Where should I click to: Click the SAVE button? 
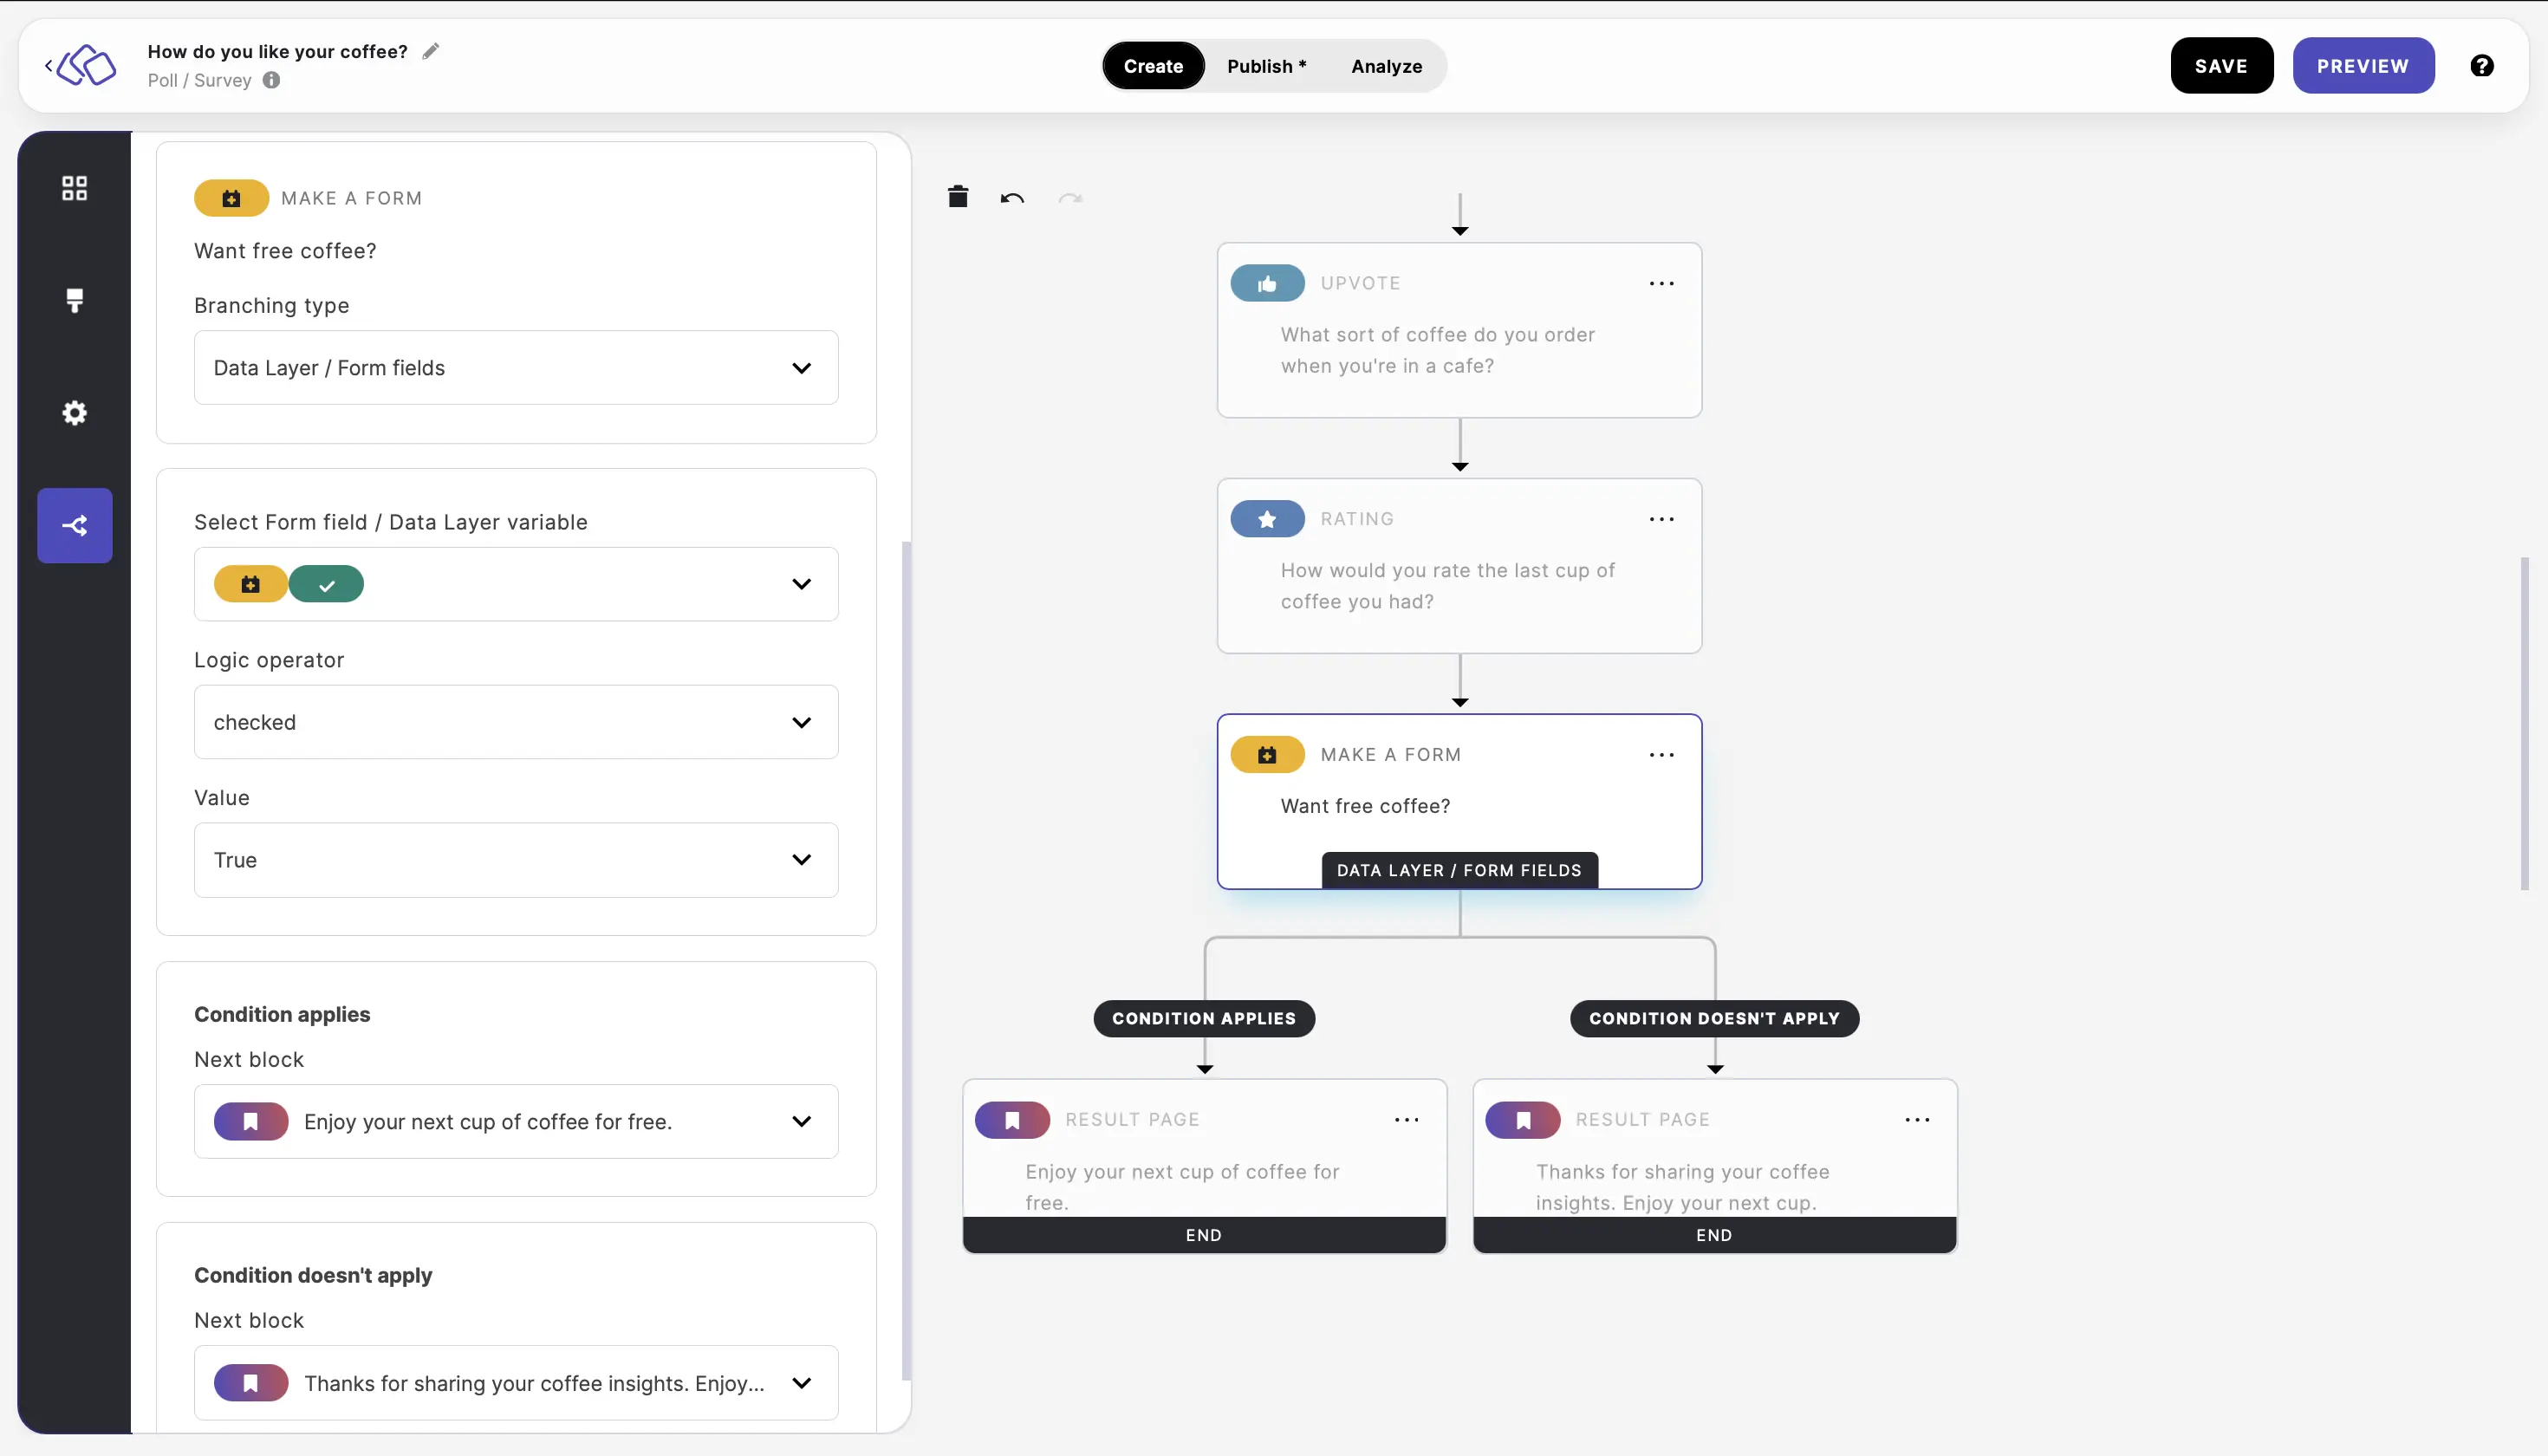pos(2221,66)
